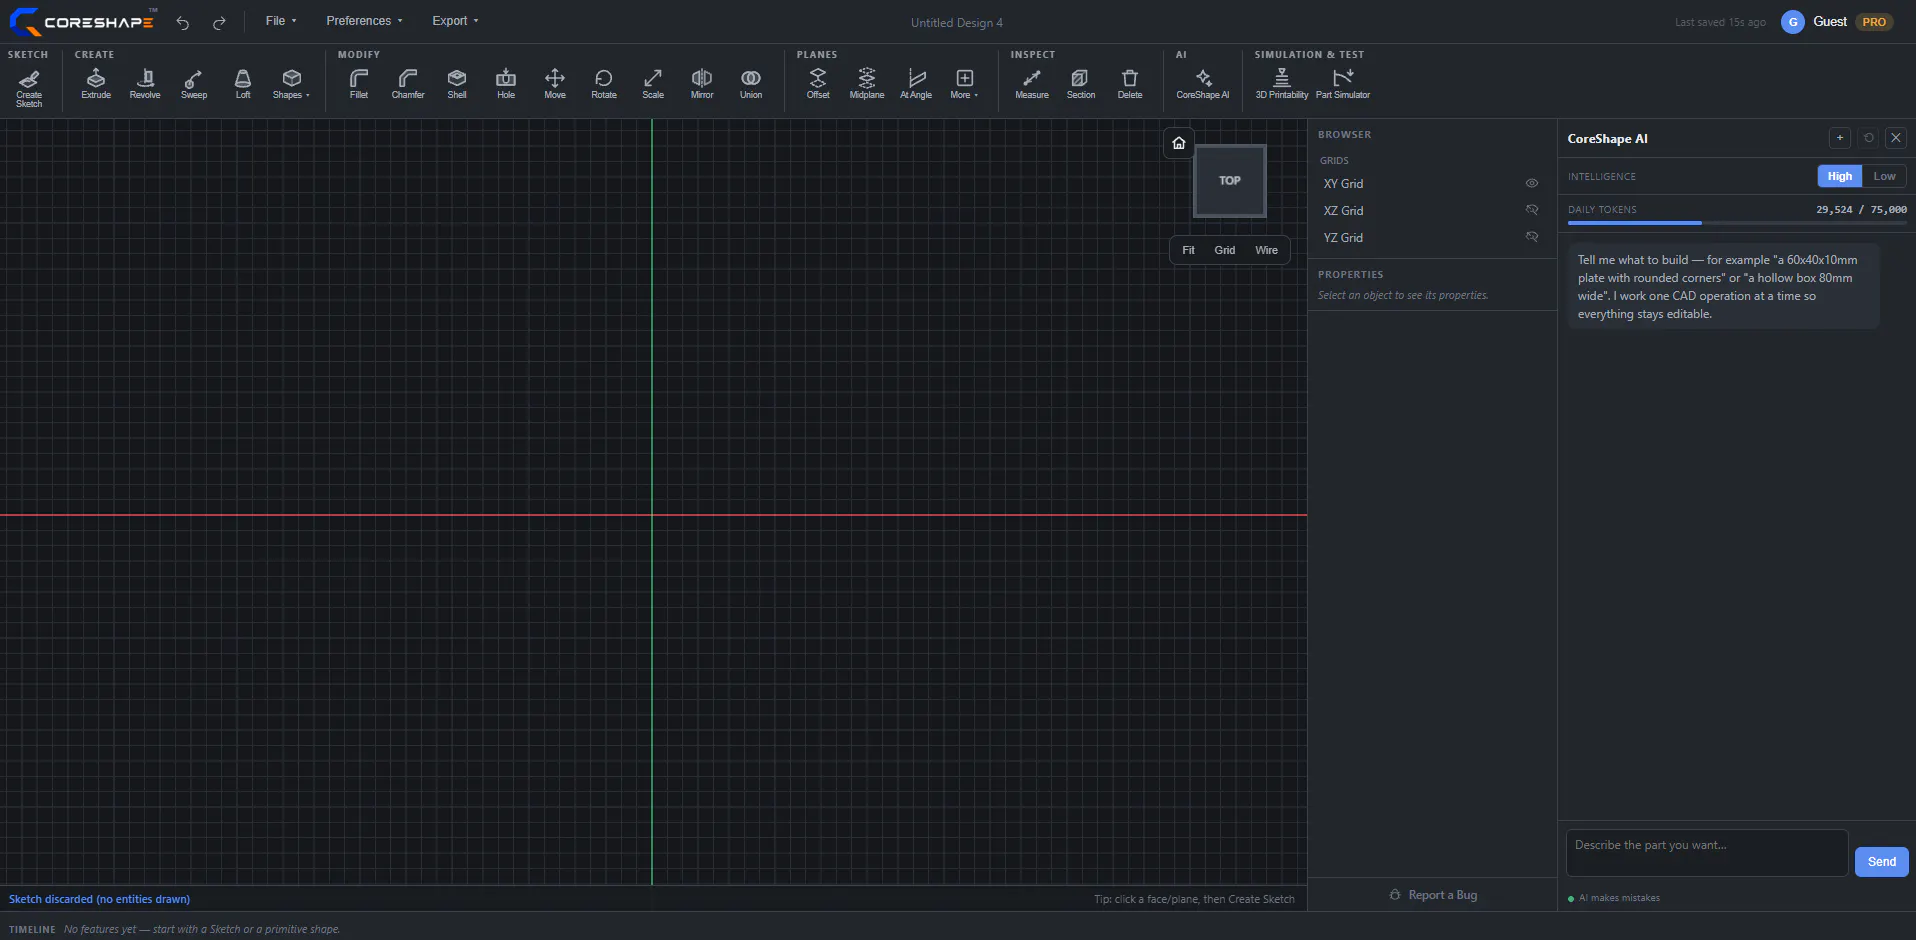This screenshot has width=1916, height=940.
Task: Click the home view icon
Action: (x=1179, y=143)
